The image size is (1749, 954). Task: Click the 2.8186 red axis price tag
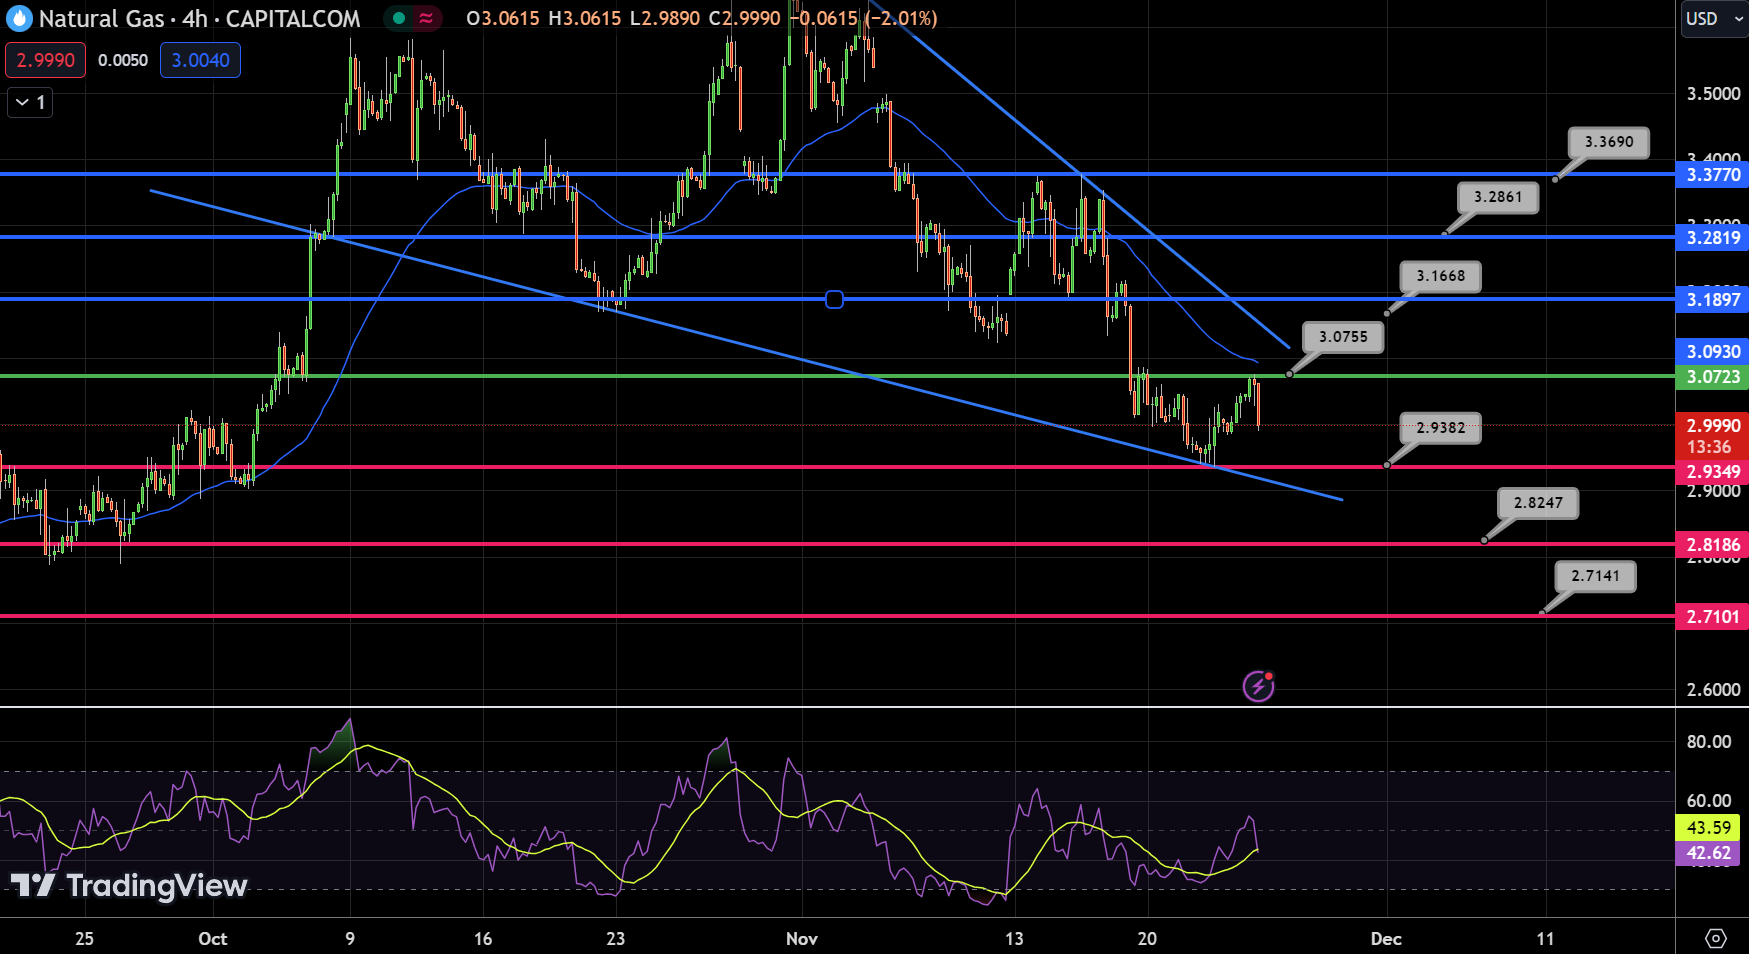pos(1712,545)
